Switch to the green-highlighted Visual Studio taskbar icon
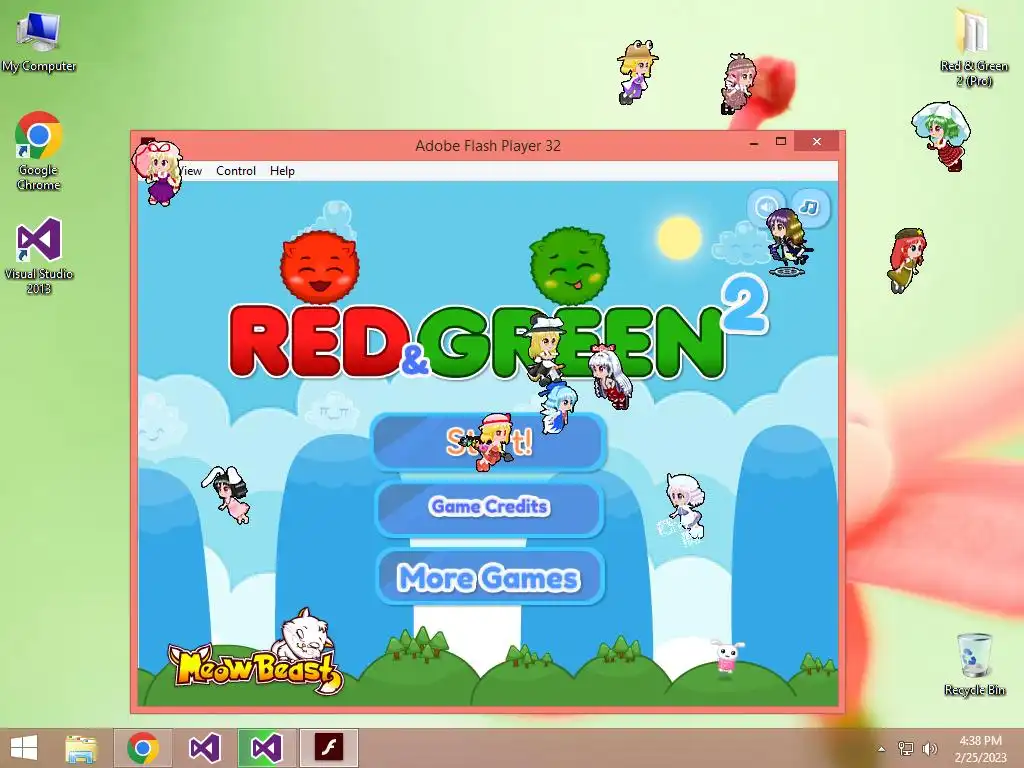Viewport: 1024px width, 768px height. 267,748
